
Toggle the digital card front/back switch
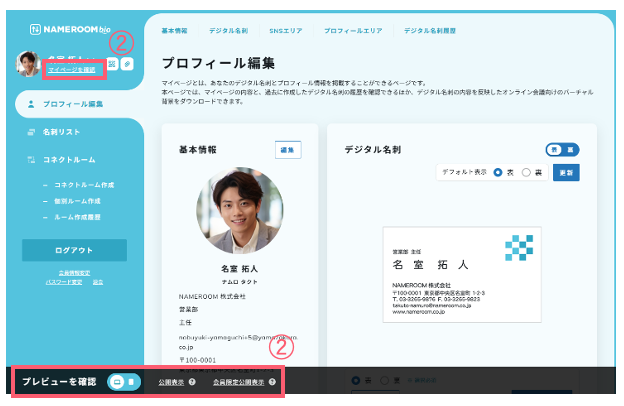pos(562,150)
